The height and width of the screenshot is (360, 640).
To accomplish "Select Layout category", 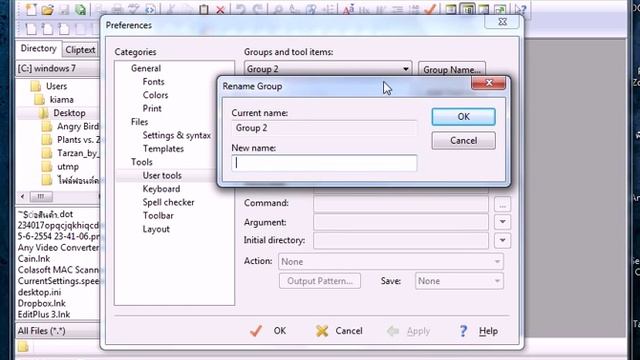I will [x=156, y=229].
